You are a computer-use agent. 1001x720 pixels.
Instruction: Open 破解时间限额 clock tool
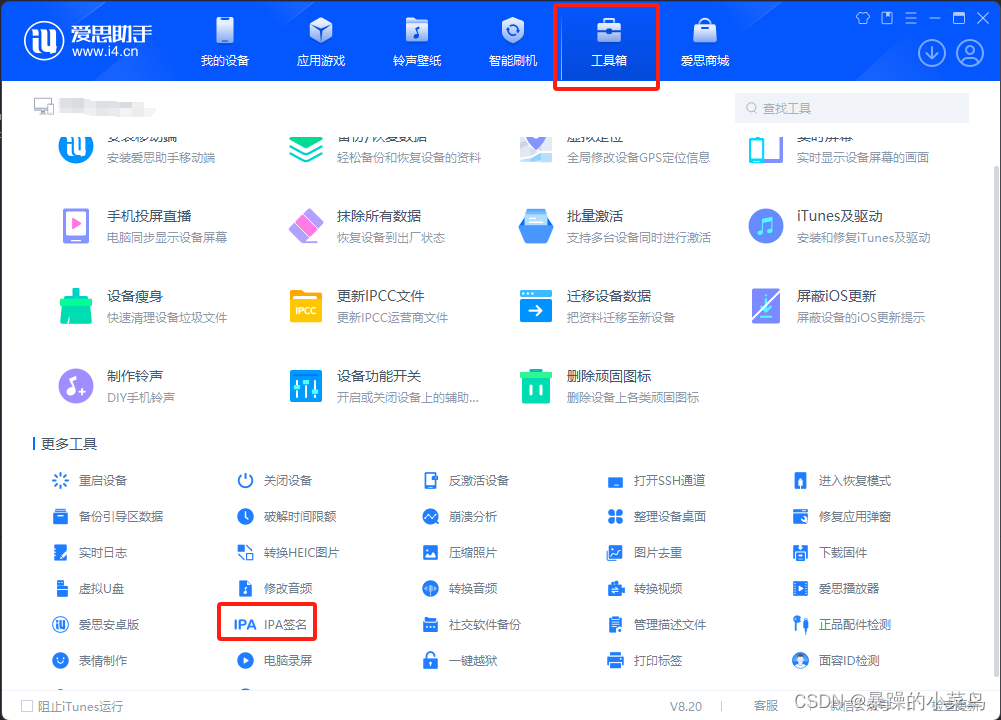point(287,516)
